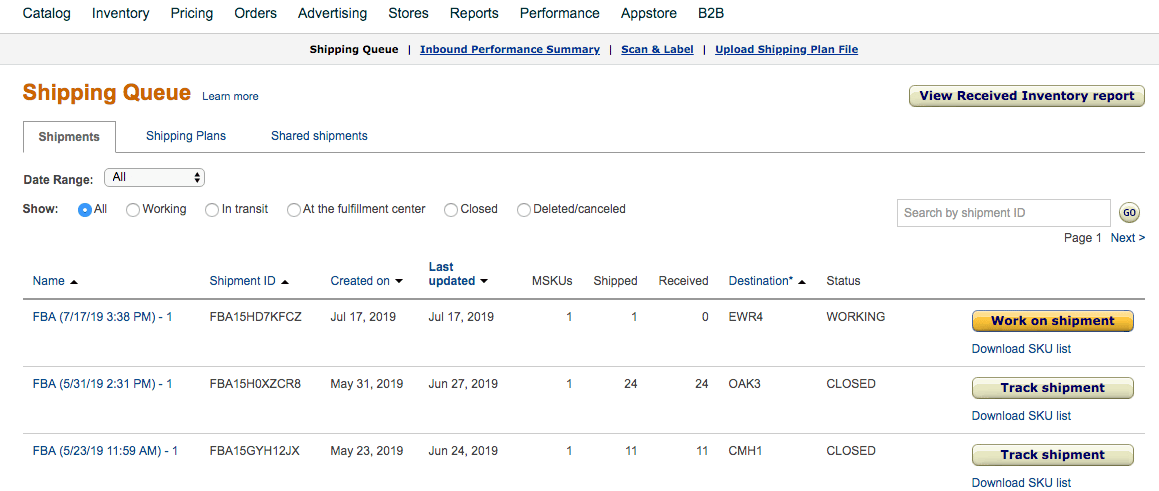Open the Appstore menu
This screenshot has width=1159, height=491.
pyautogui.click(x=649, y=13)
